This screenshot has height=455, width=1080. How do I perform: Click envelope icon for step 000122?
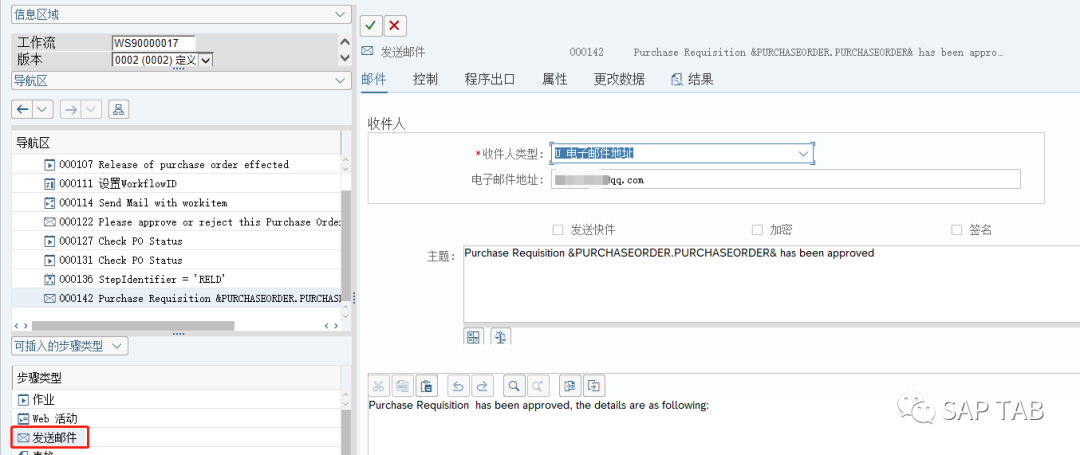pyautogui.click(x=50, y=222)
